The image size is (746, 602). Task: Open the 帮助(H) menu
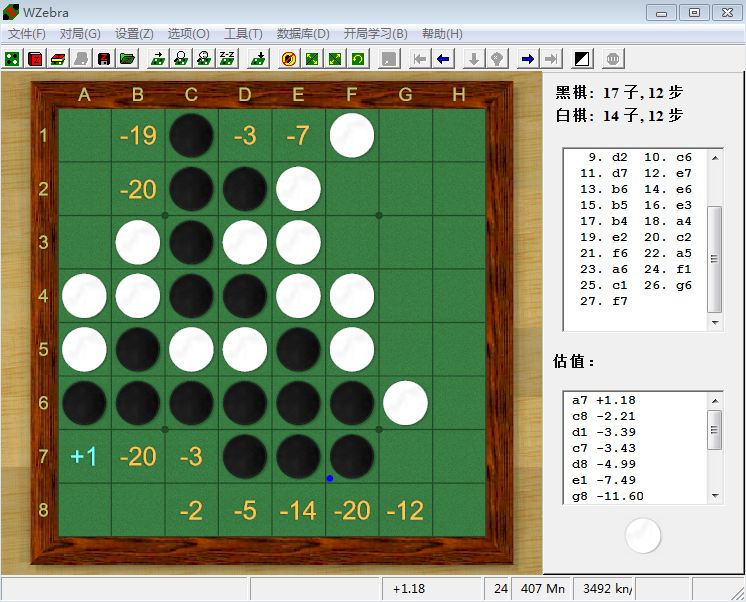[x=442, y=34]
